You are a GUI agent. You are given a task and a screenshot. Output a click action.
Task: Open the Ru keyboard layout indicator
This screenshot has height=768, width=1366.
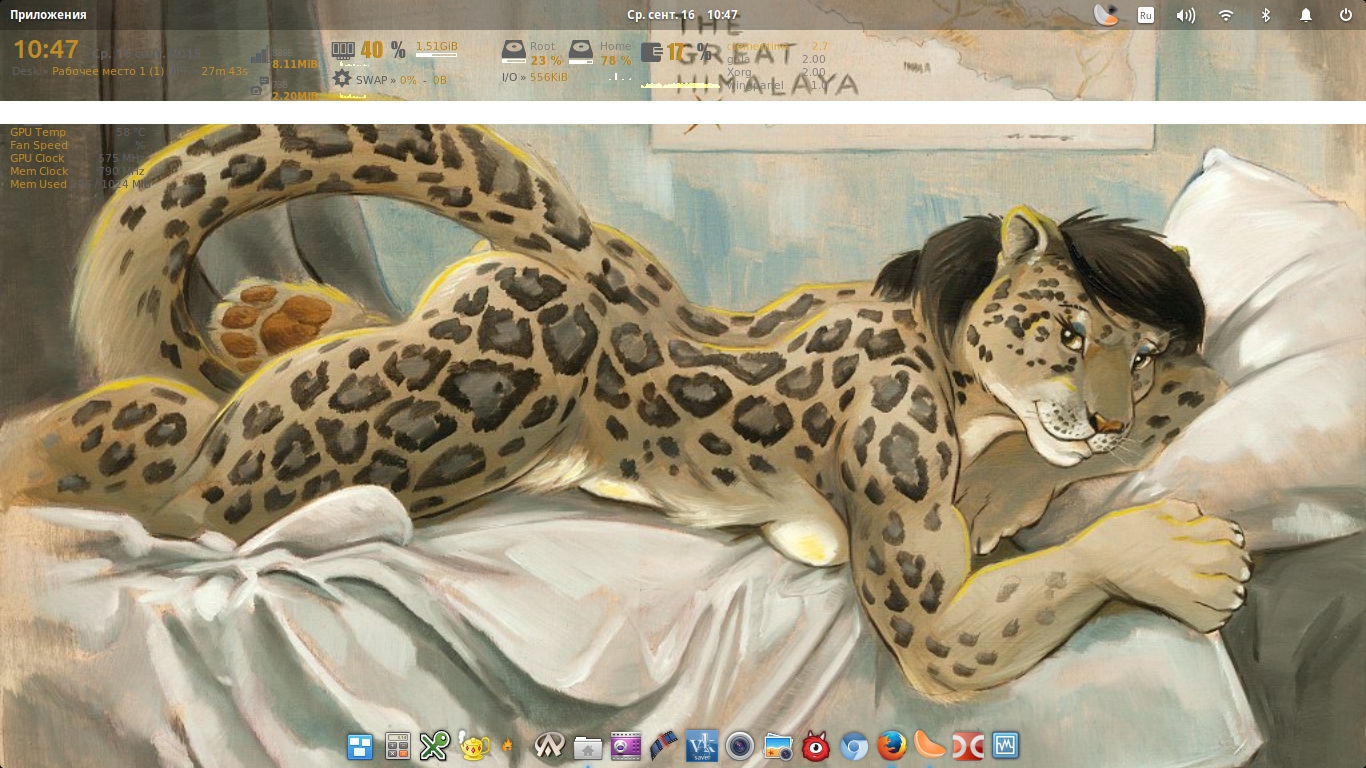pyautogui.click(x=1146, y=15)
